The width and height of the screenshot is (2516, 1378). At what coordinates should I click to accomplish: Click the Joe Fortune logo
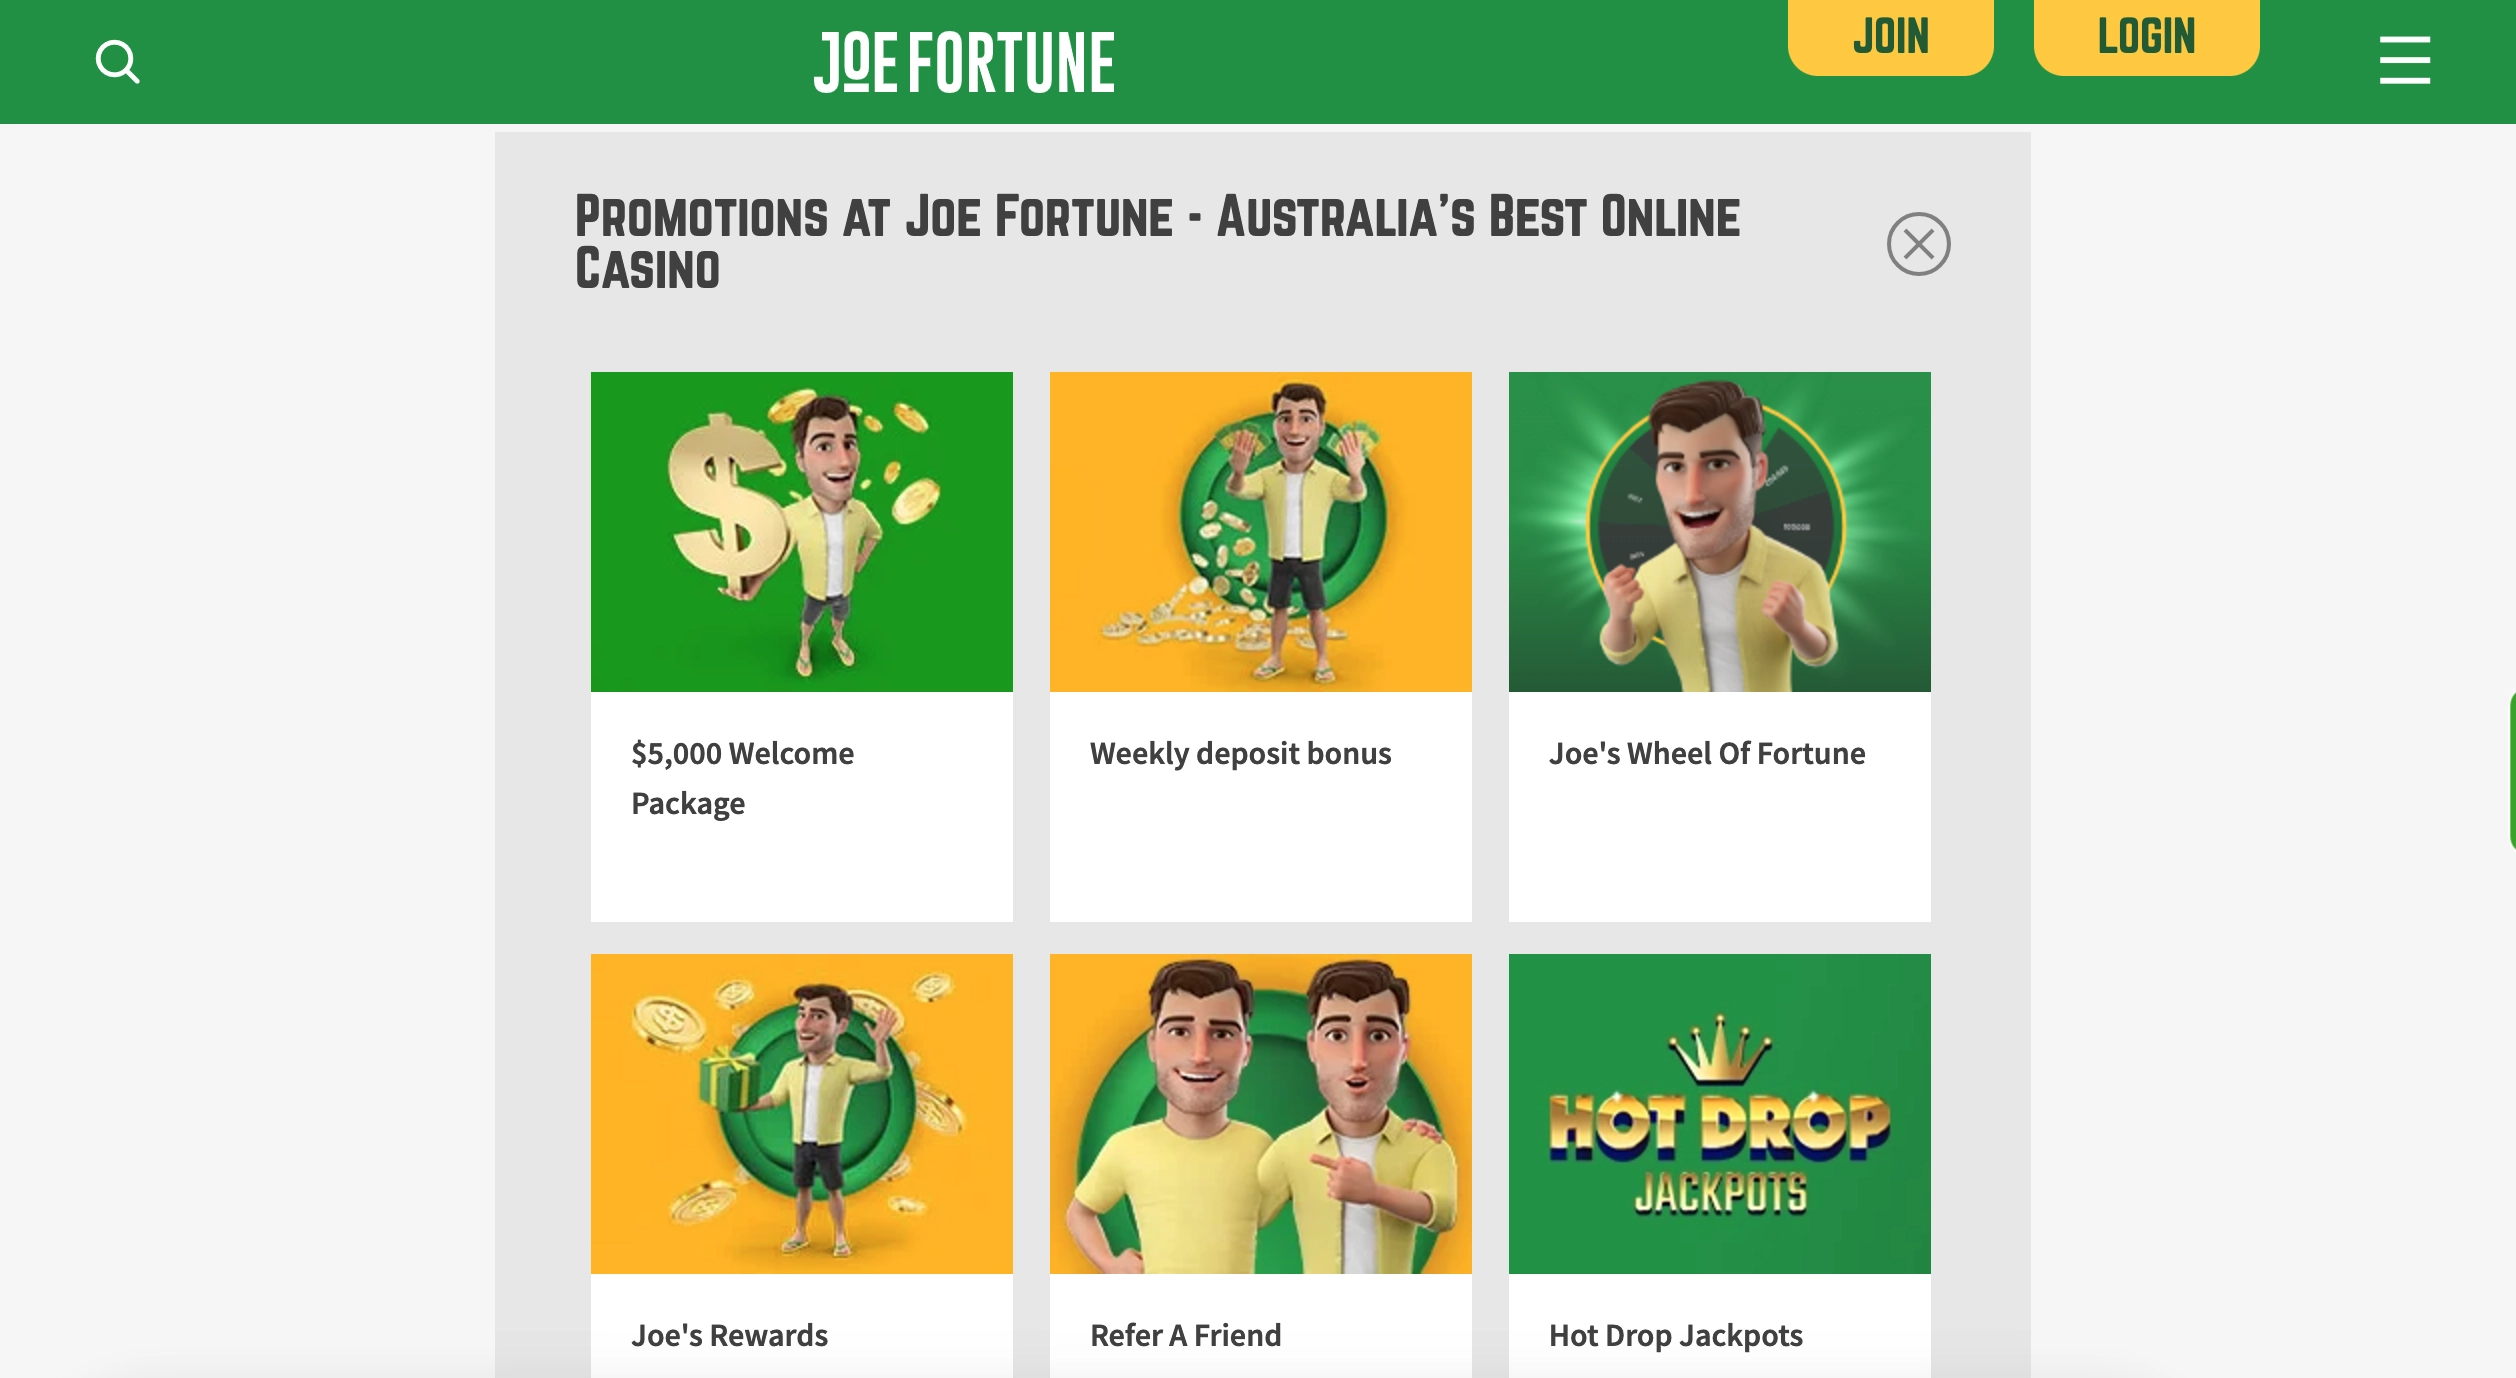964,62
